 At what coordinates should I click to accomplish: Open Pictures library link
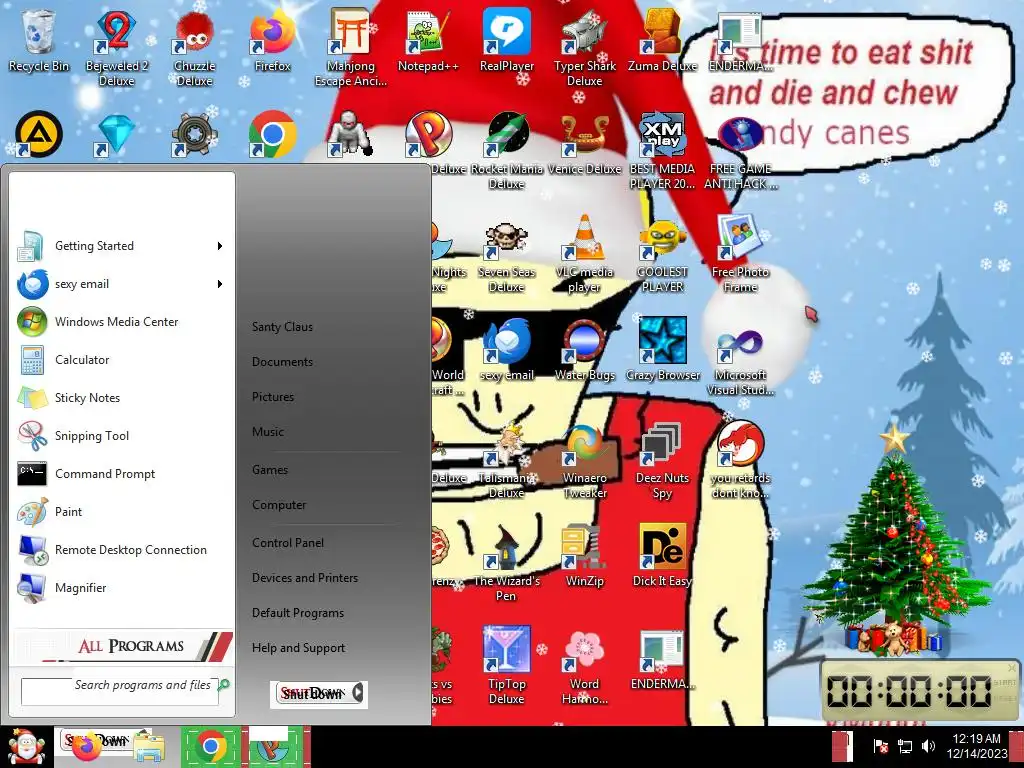coord(273,396)
